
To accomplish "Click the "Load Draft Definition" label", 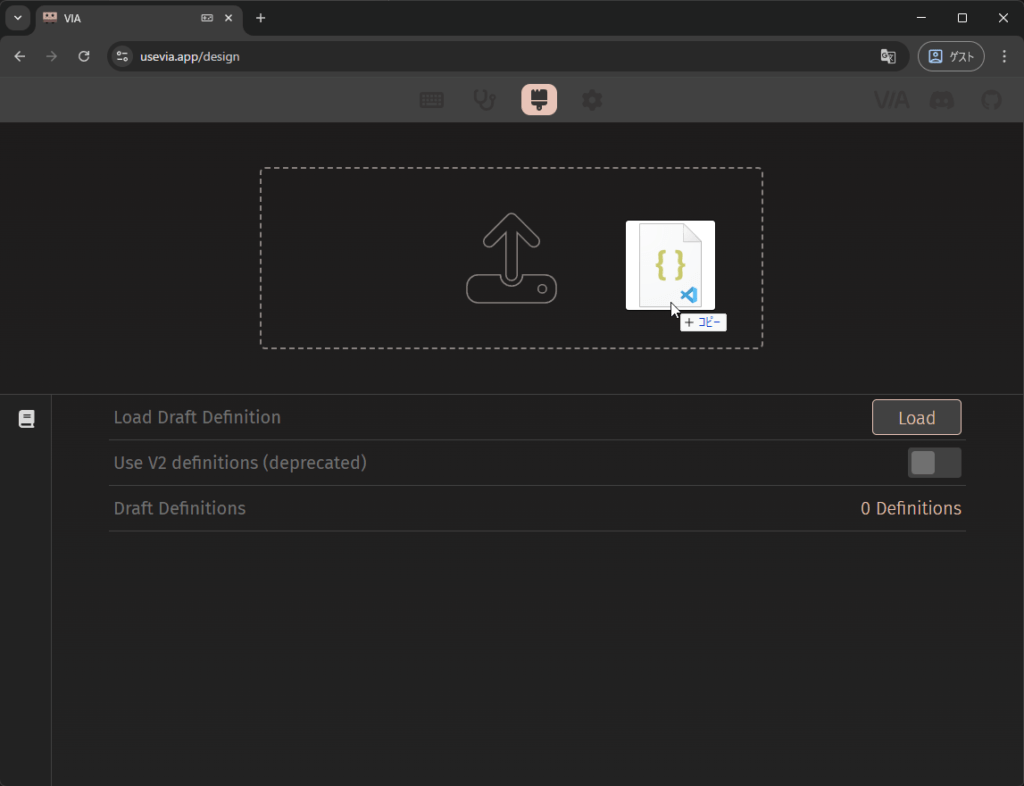I will (x=197, y=417).
